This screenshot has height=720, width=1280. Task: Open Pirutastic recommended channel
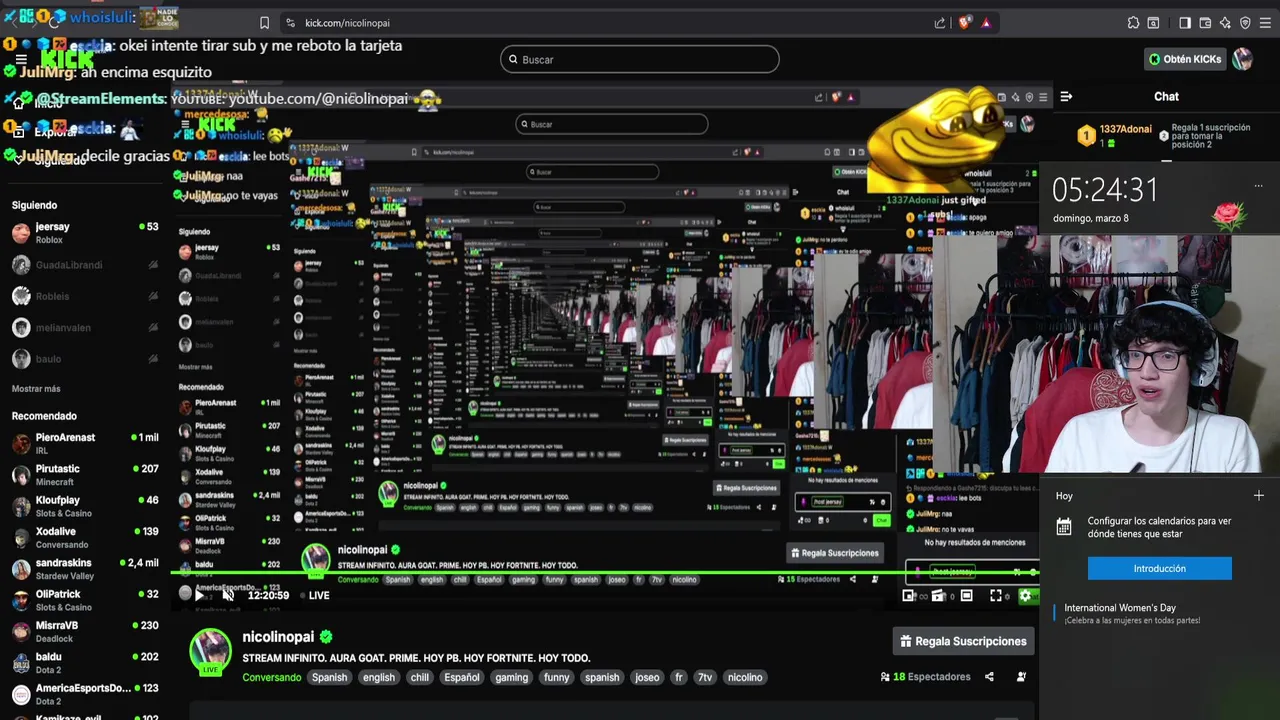85,475
